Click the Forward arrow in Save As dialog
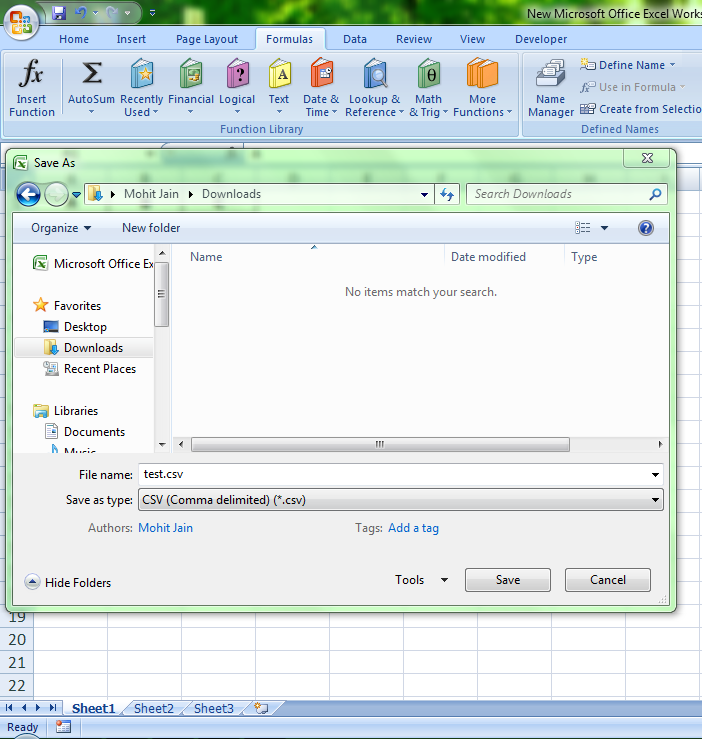702x739 pixels. tap(56, 194)
